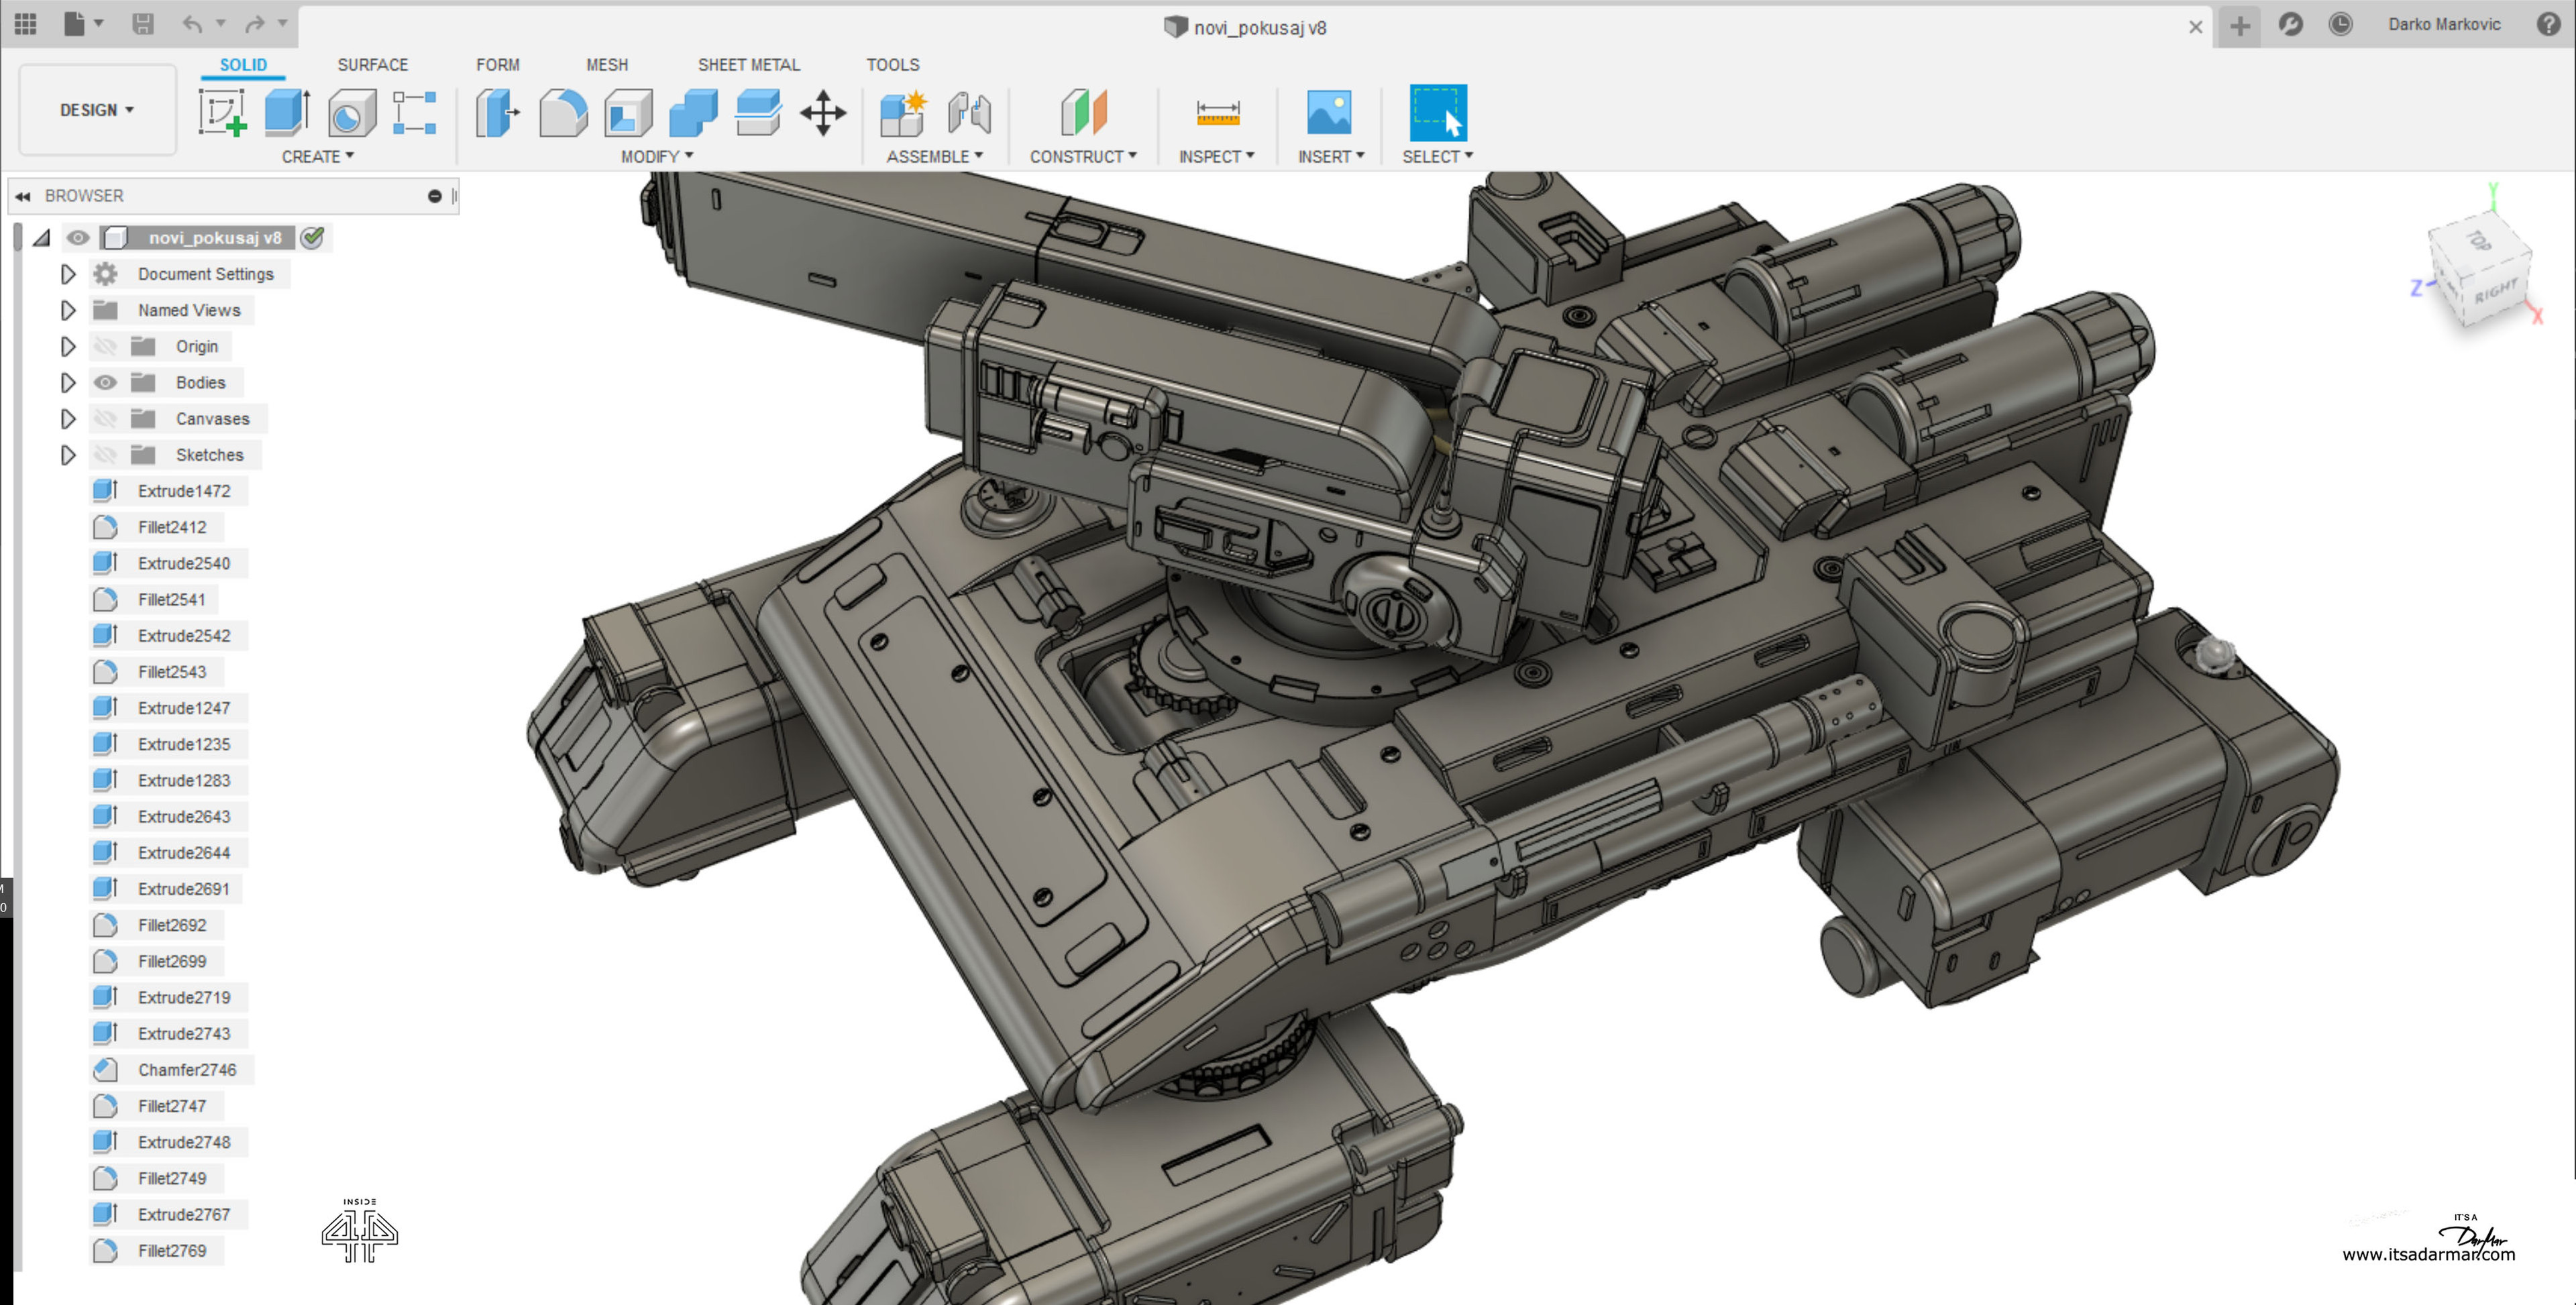
Task: Switch to the SHEET METAL tab
Action: pyautogui.click(x=749, y=65)
